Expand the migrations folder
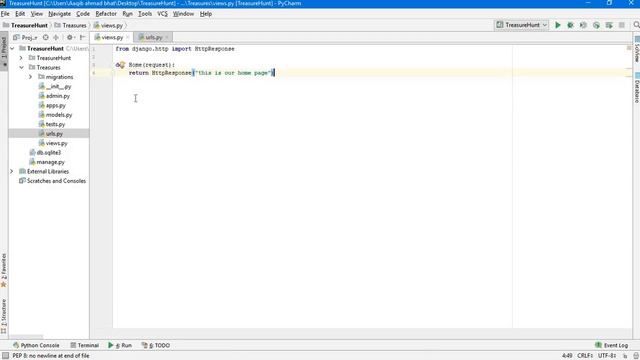 tap(31, 77)
